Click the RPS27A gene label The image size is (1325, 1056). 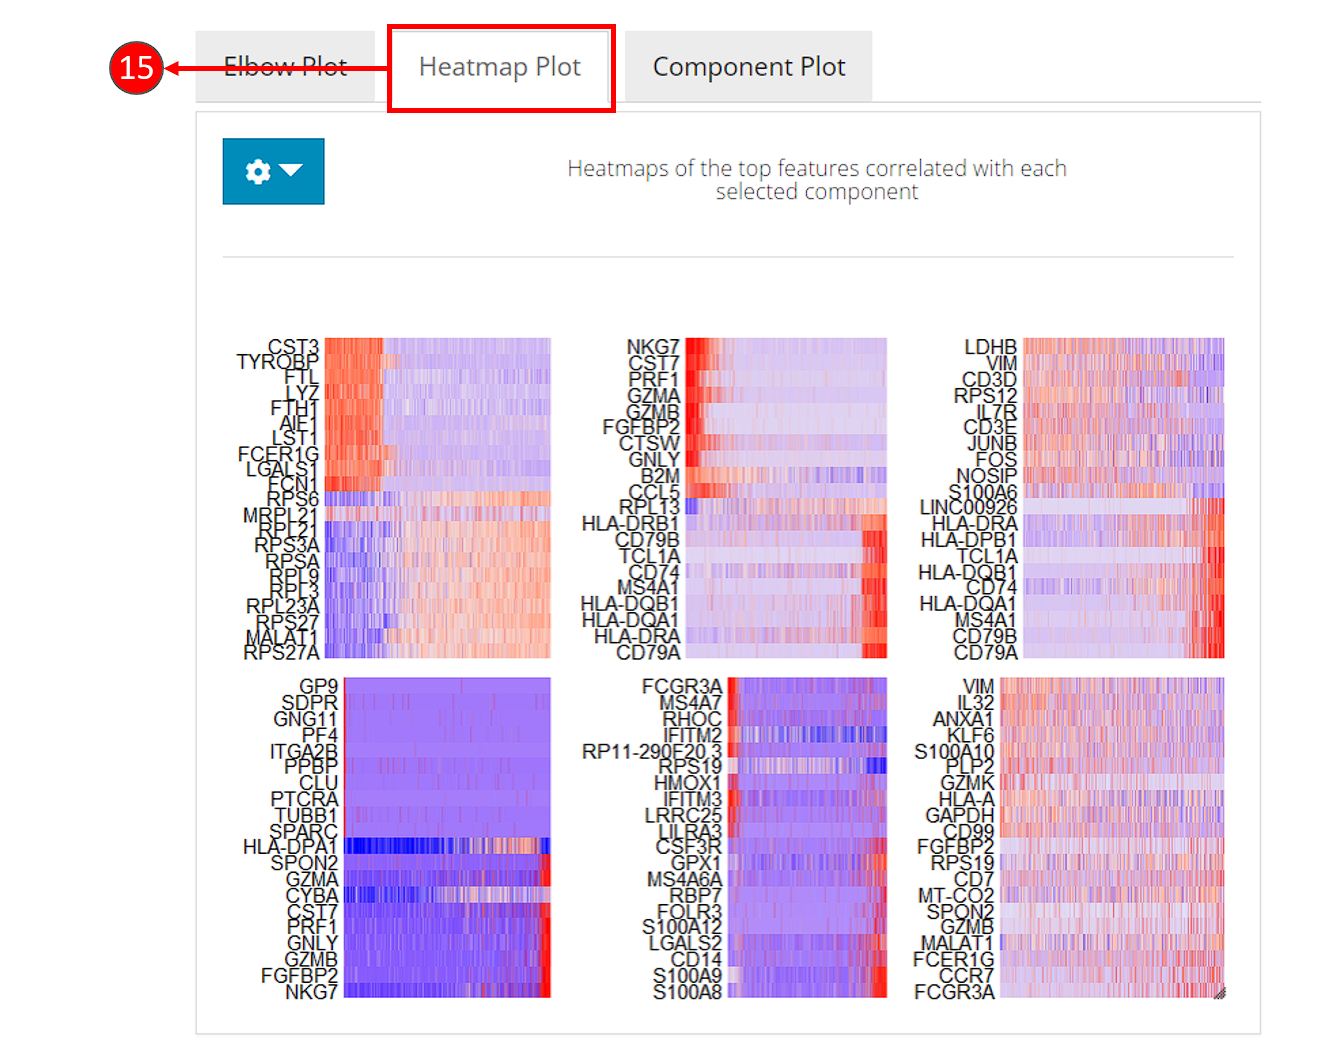pyautogui.click(x=281, y=652)
